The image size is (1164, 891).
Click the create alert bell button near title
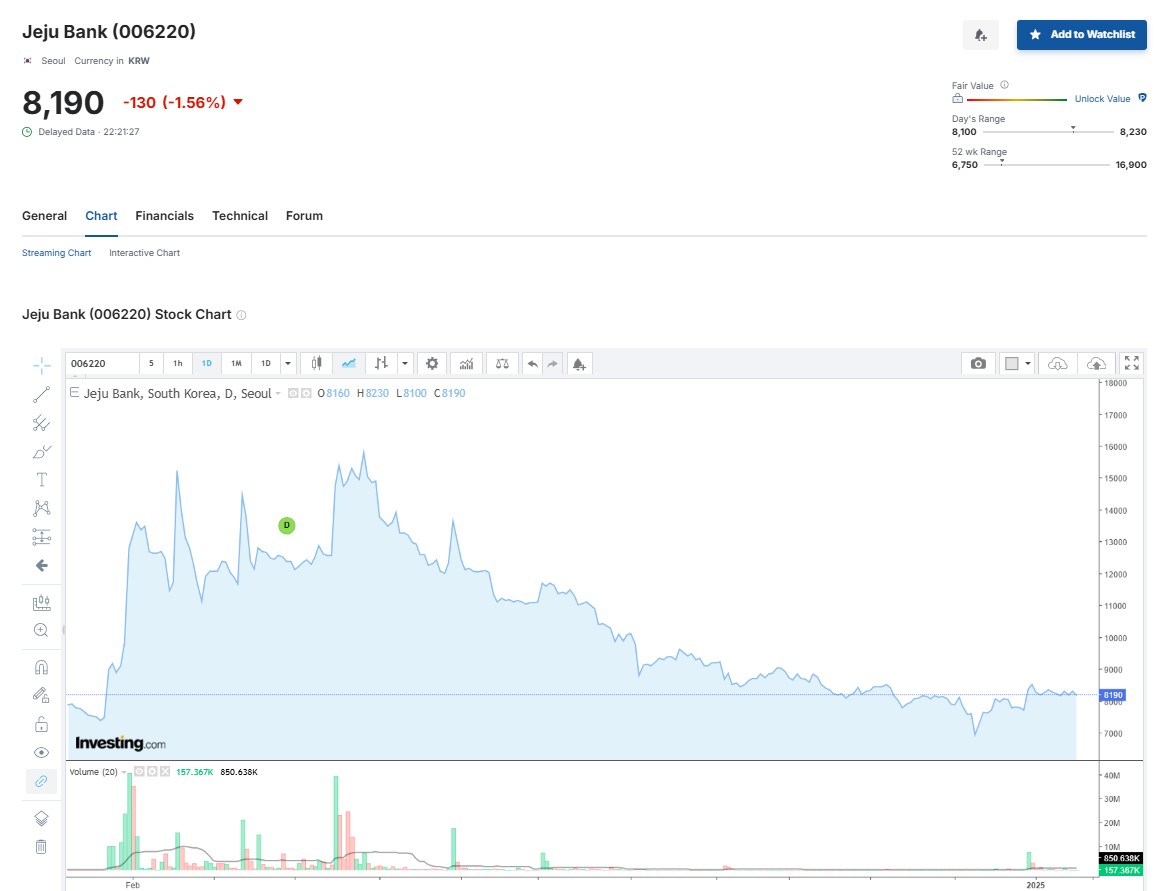(981, 35)
